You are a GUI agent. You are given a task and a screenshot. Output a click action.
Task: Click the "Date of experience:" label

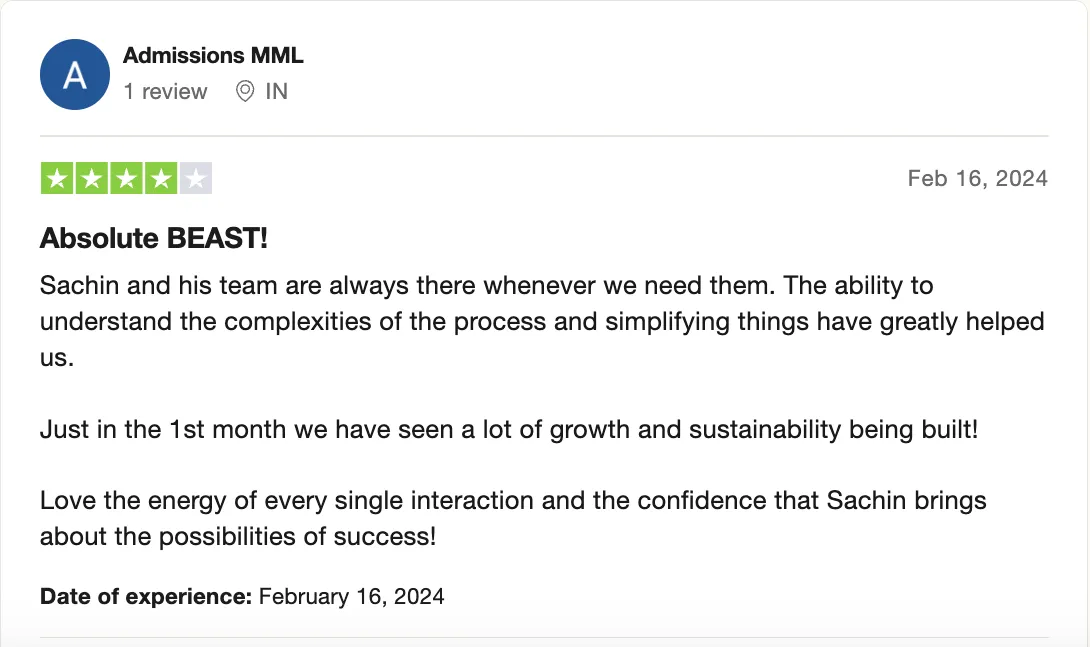click(x=146, y=597)
